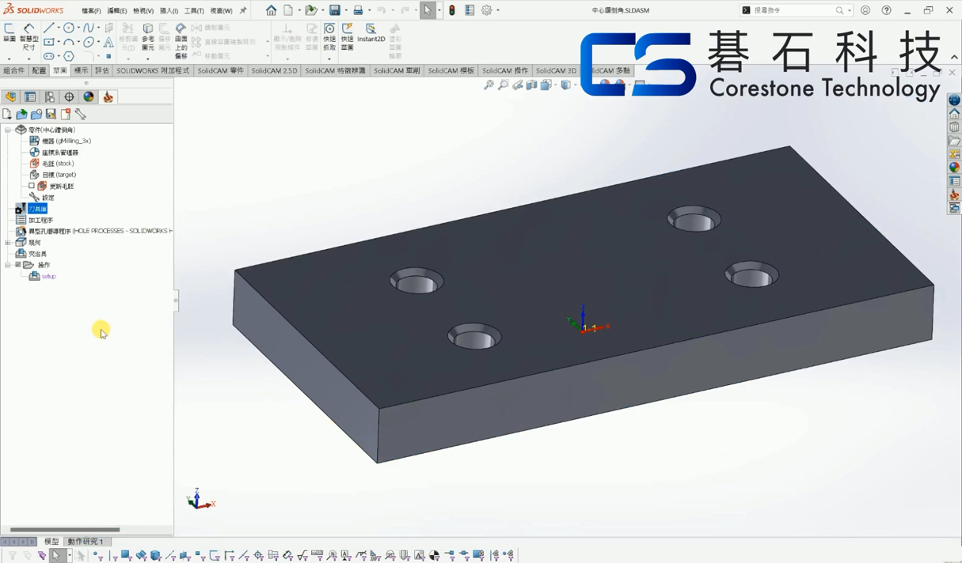Switch to the SolidCAM 2.5D tab
Viewport: 962px width, 563px height.
[x=274, y=71]
